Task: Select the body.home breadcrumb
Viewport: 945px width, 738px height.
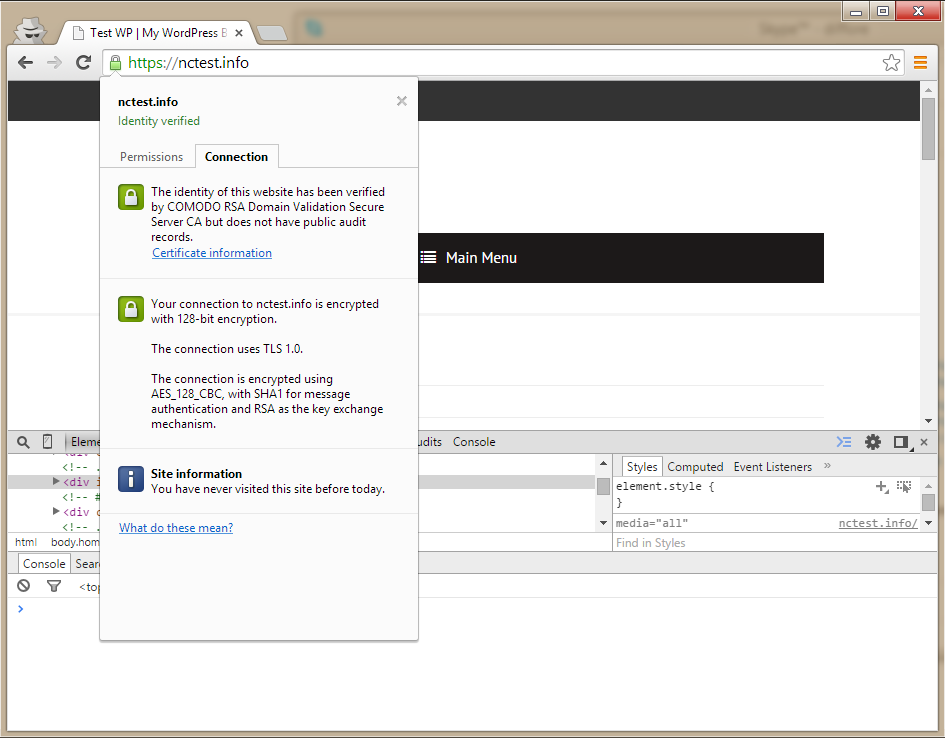Action: click(x=75, y=542)
